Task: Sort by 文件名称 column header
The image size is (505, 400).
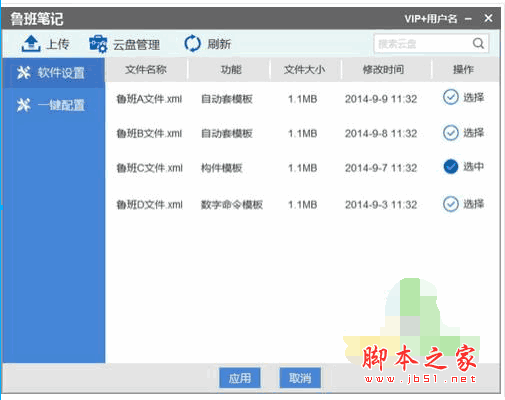Action: [x=146, y=69]
